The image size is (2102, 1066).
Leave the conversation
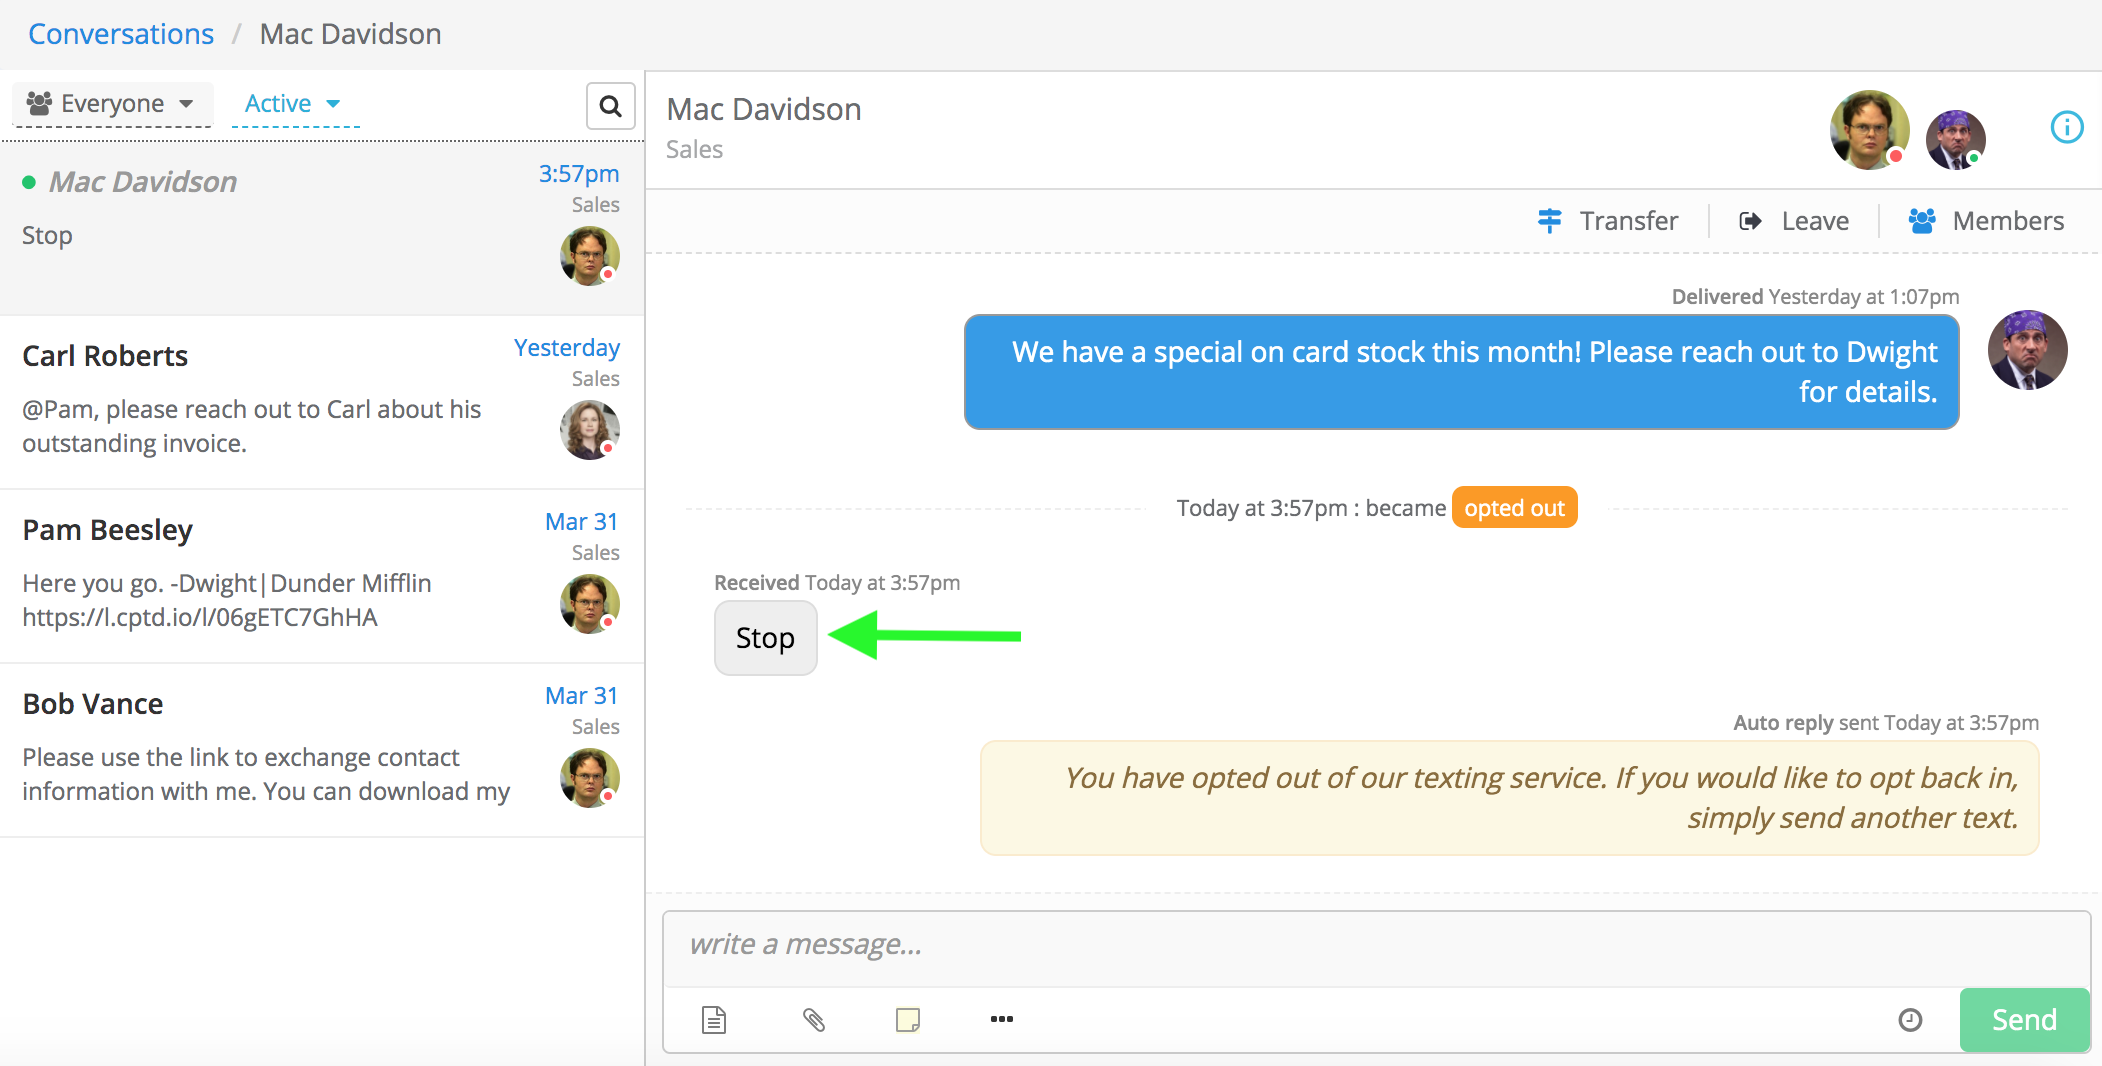point(1795,221)
